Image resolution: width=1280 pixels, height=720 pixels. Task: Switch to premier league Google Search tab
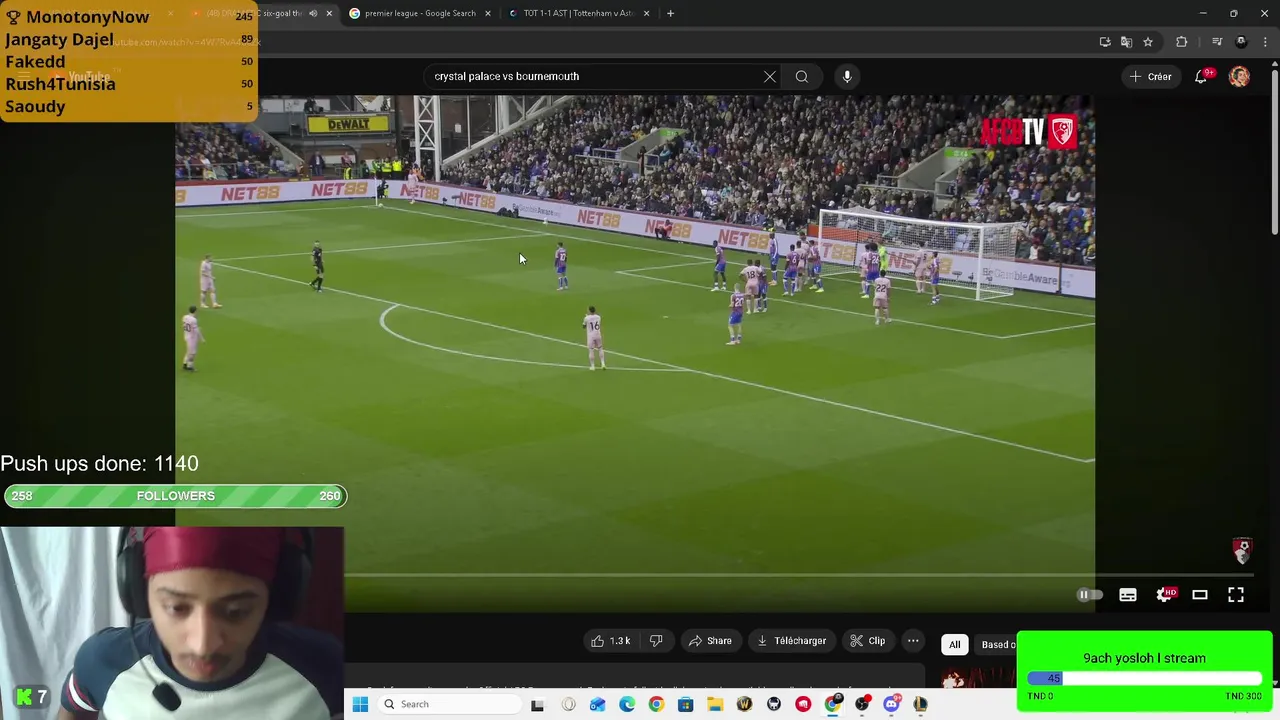click(x=420, y=13)
